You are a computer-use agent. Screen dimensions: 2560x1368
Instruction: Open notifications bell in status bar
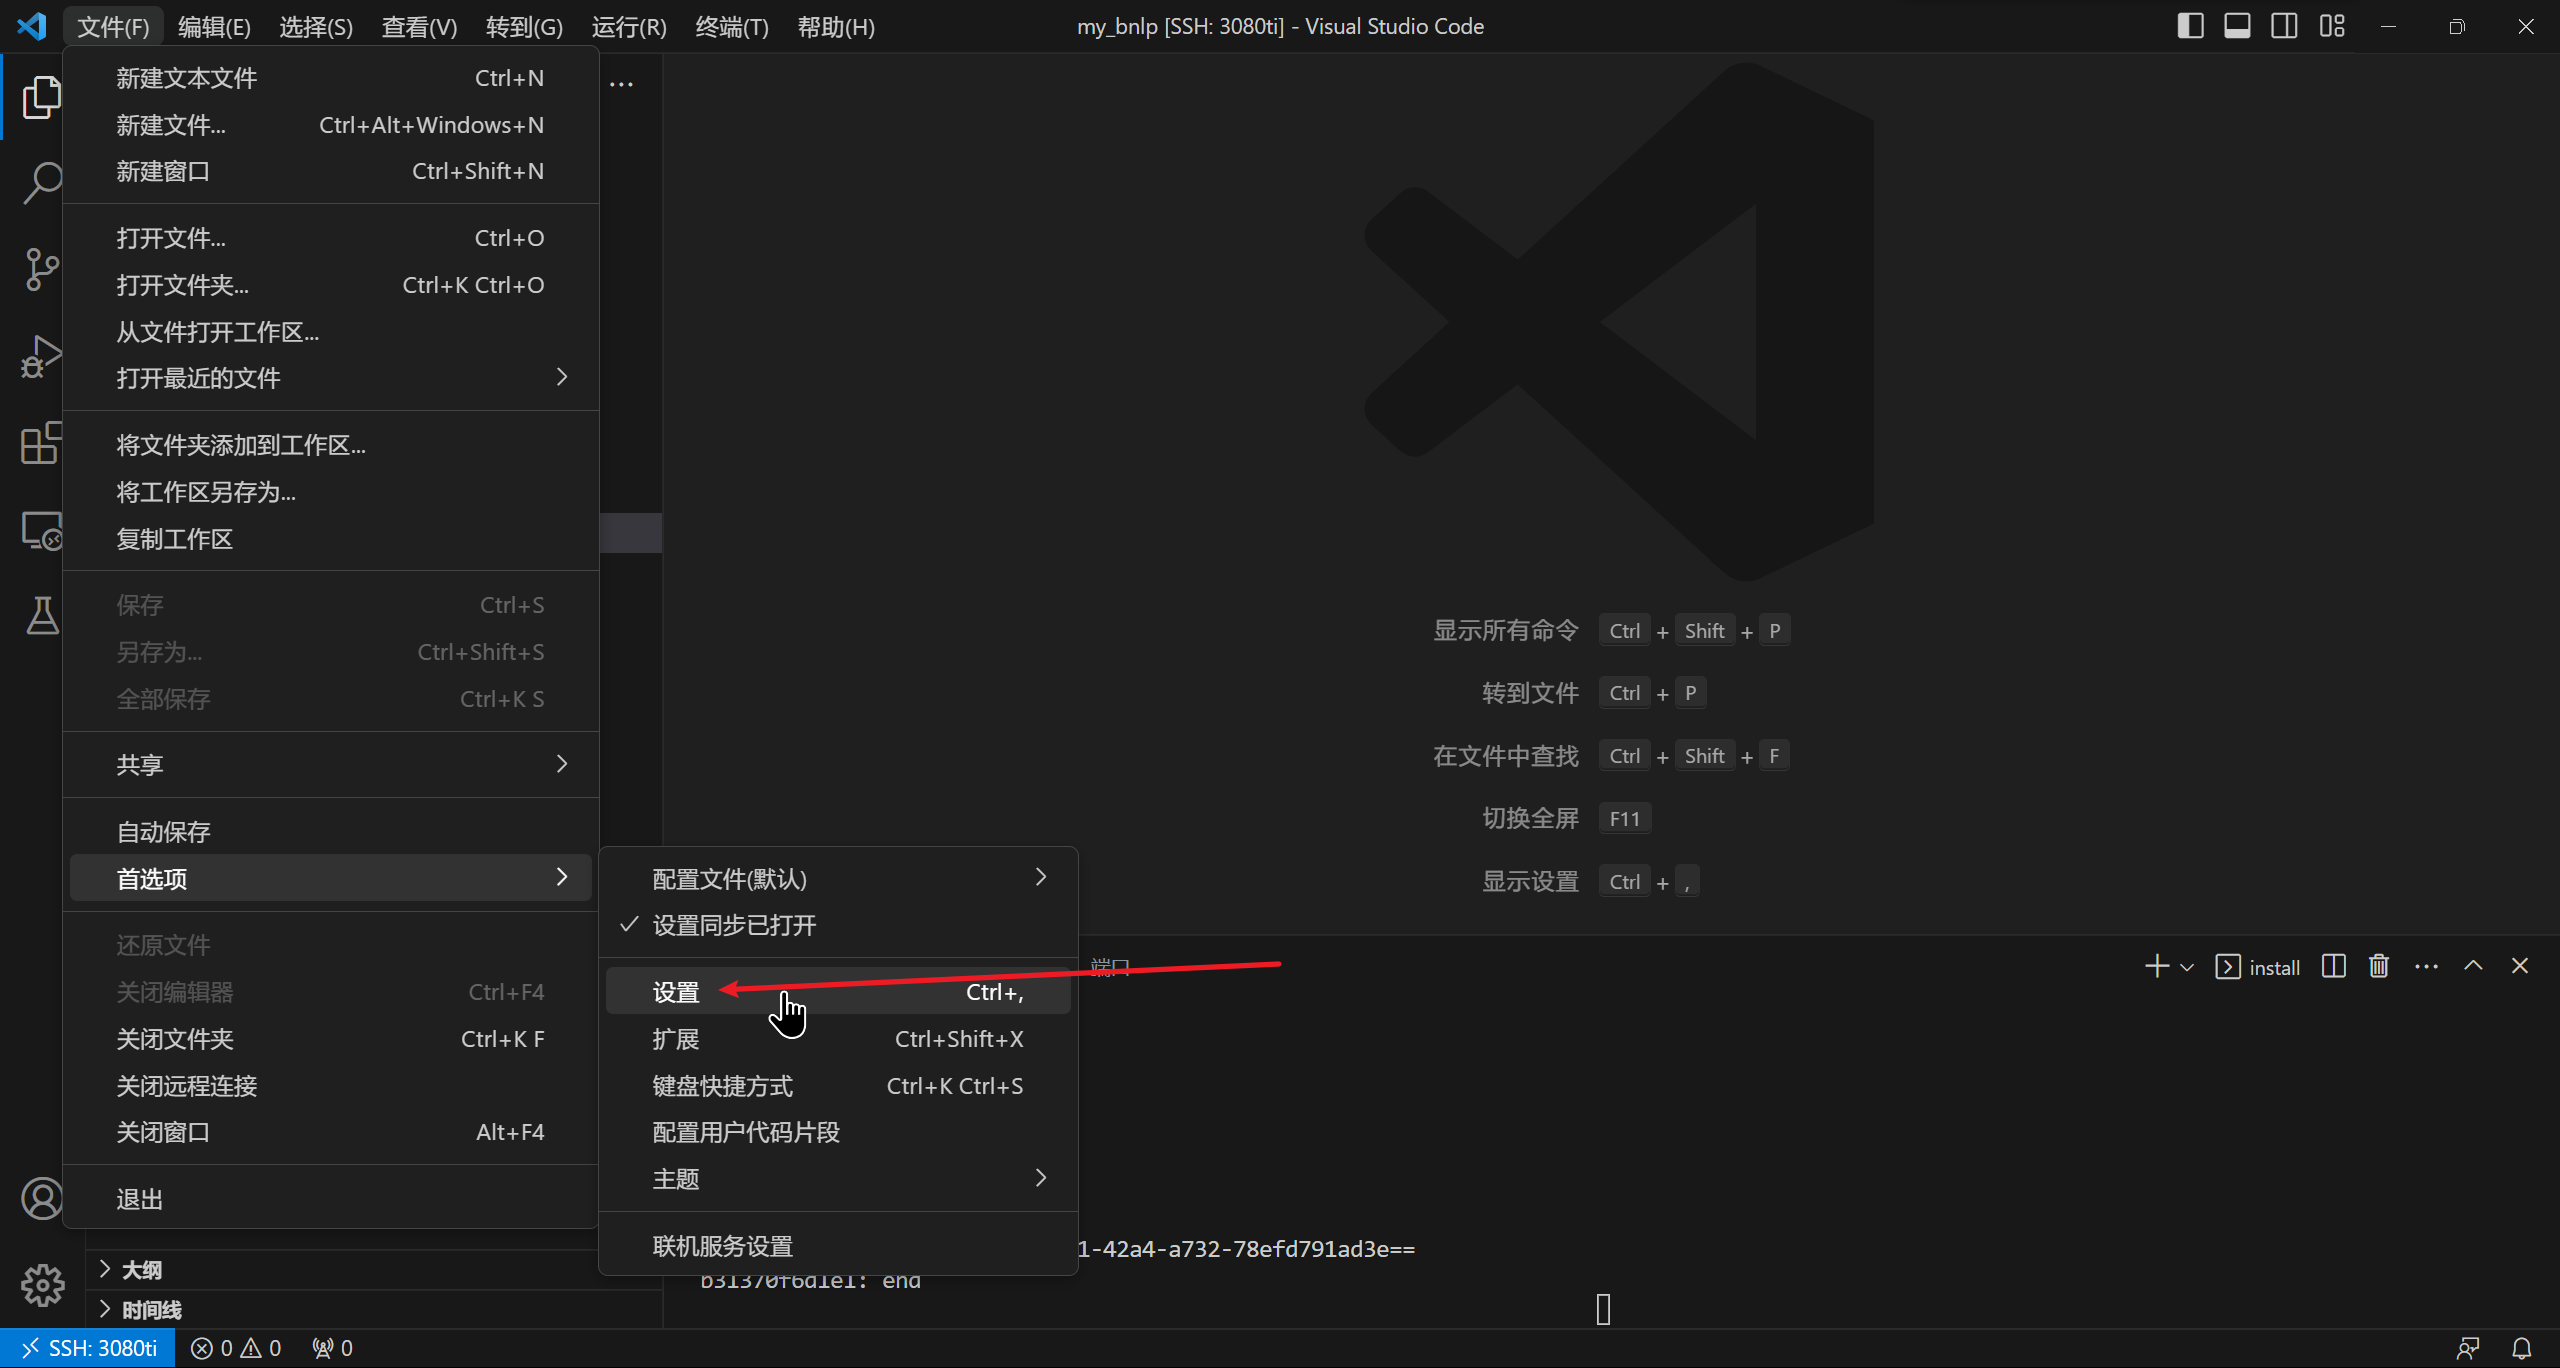point(2522,1348)
